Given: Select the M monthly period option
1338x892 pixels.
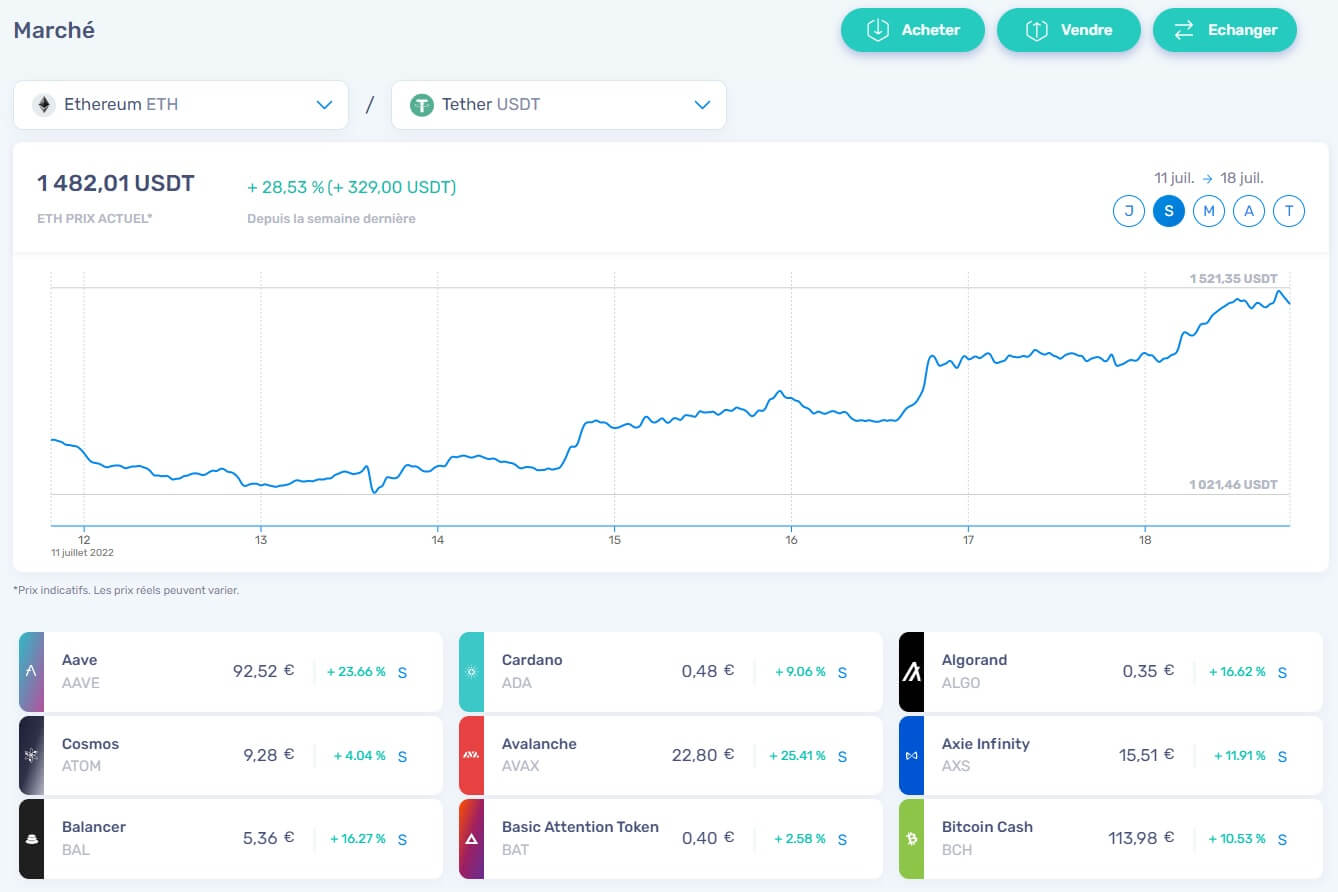Looking at the screenshot, I should [1208, 211].
